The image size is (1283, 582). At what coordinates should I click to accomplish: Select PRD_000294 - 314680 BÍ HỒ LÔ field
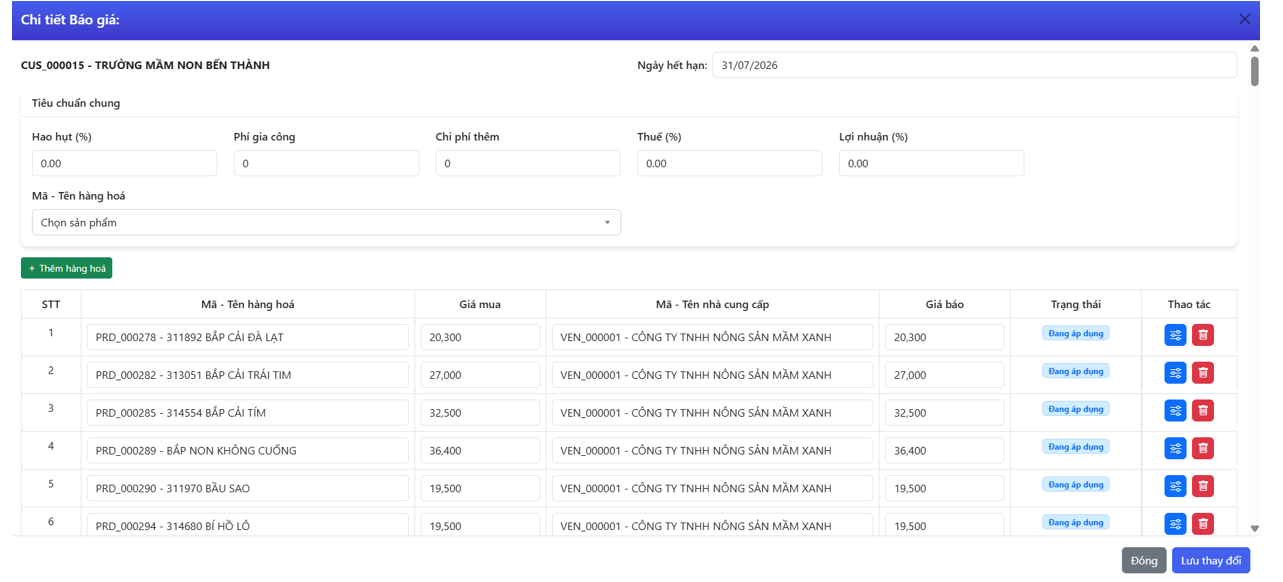248,525
